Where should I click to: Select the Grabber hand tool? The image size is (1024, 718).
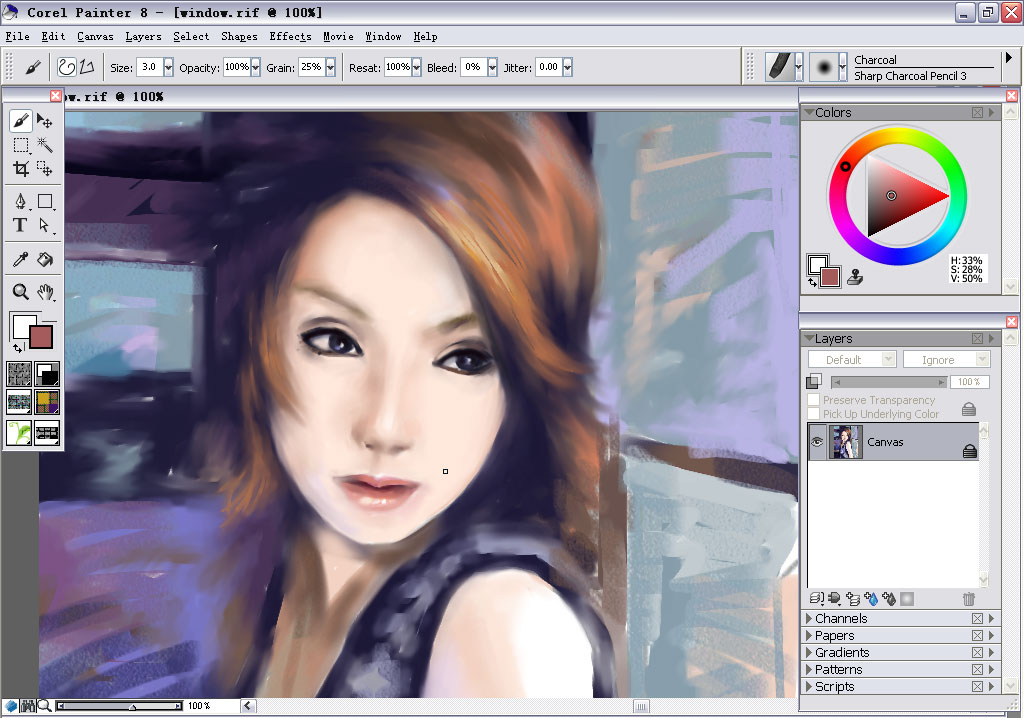point(45,291)
